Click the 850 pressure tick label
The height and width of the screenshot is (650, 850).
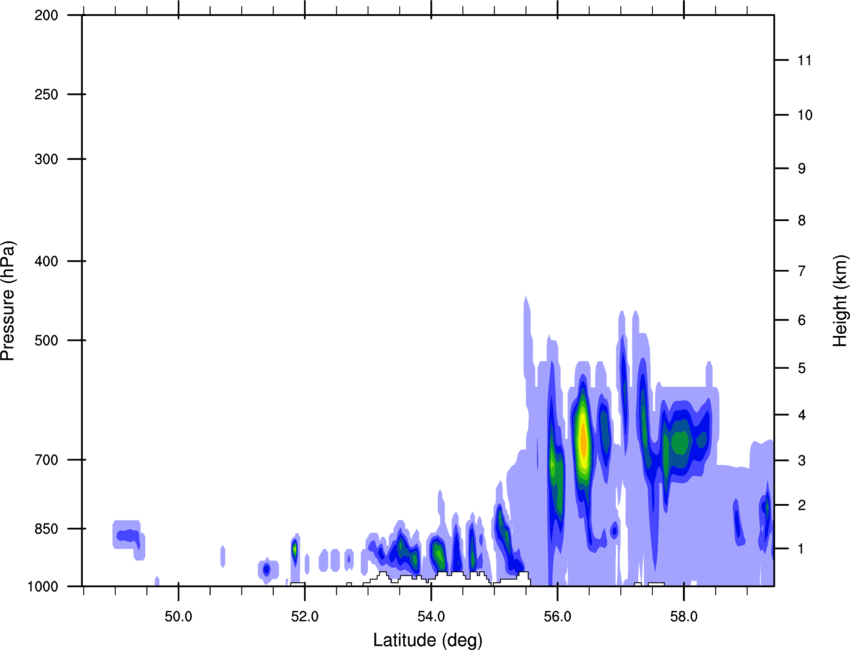pos(46,528)
